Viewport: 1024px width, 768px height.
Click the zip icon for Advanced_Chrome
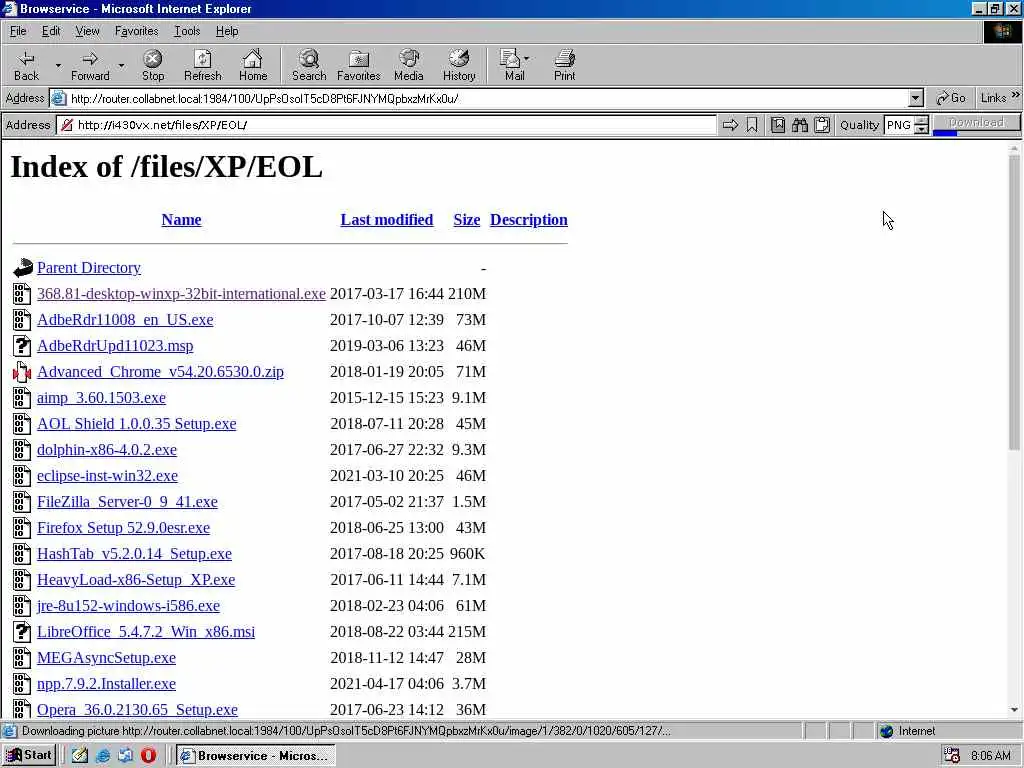[22, 372]
